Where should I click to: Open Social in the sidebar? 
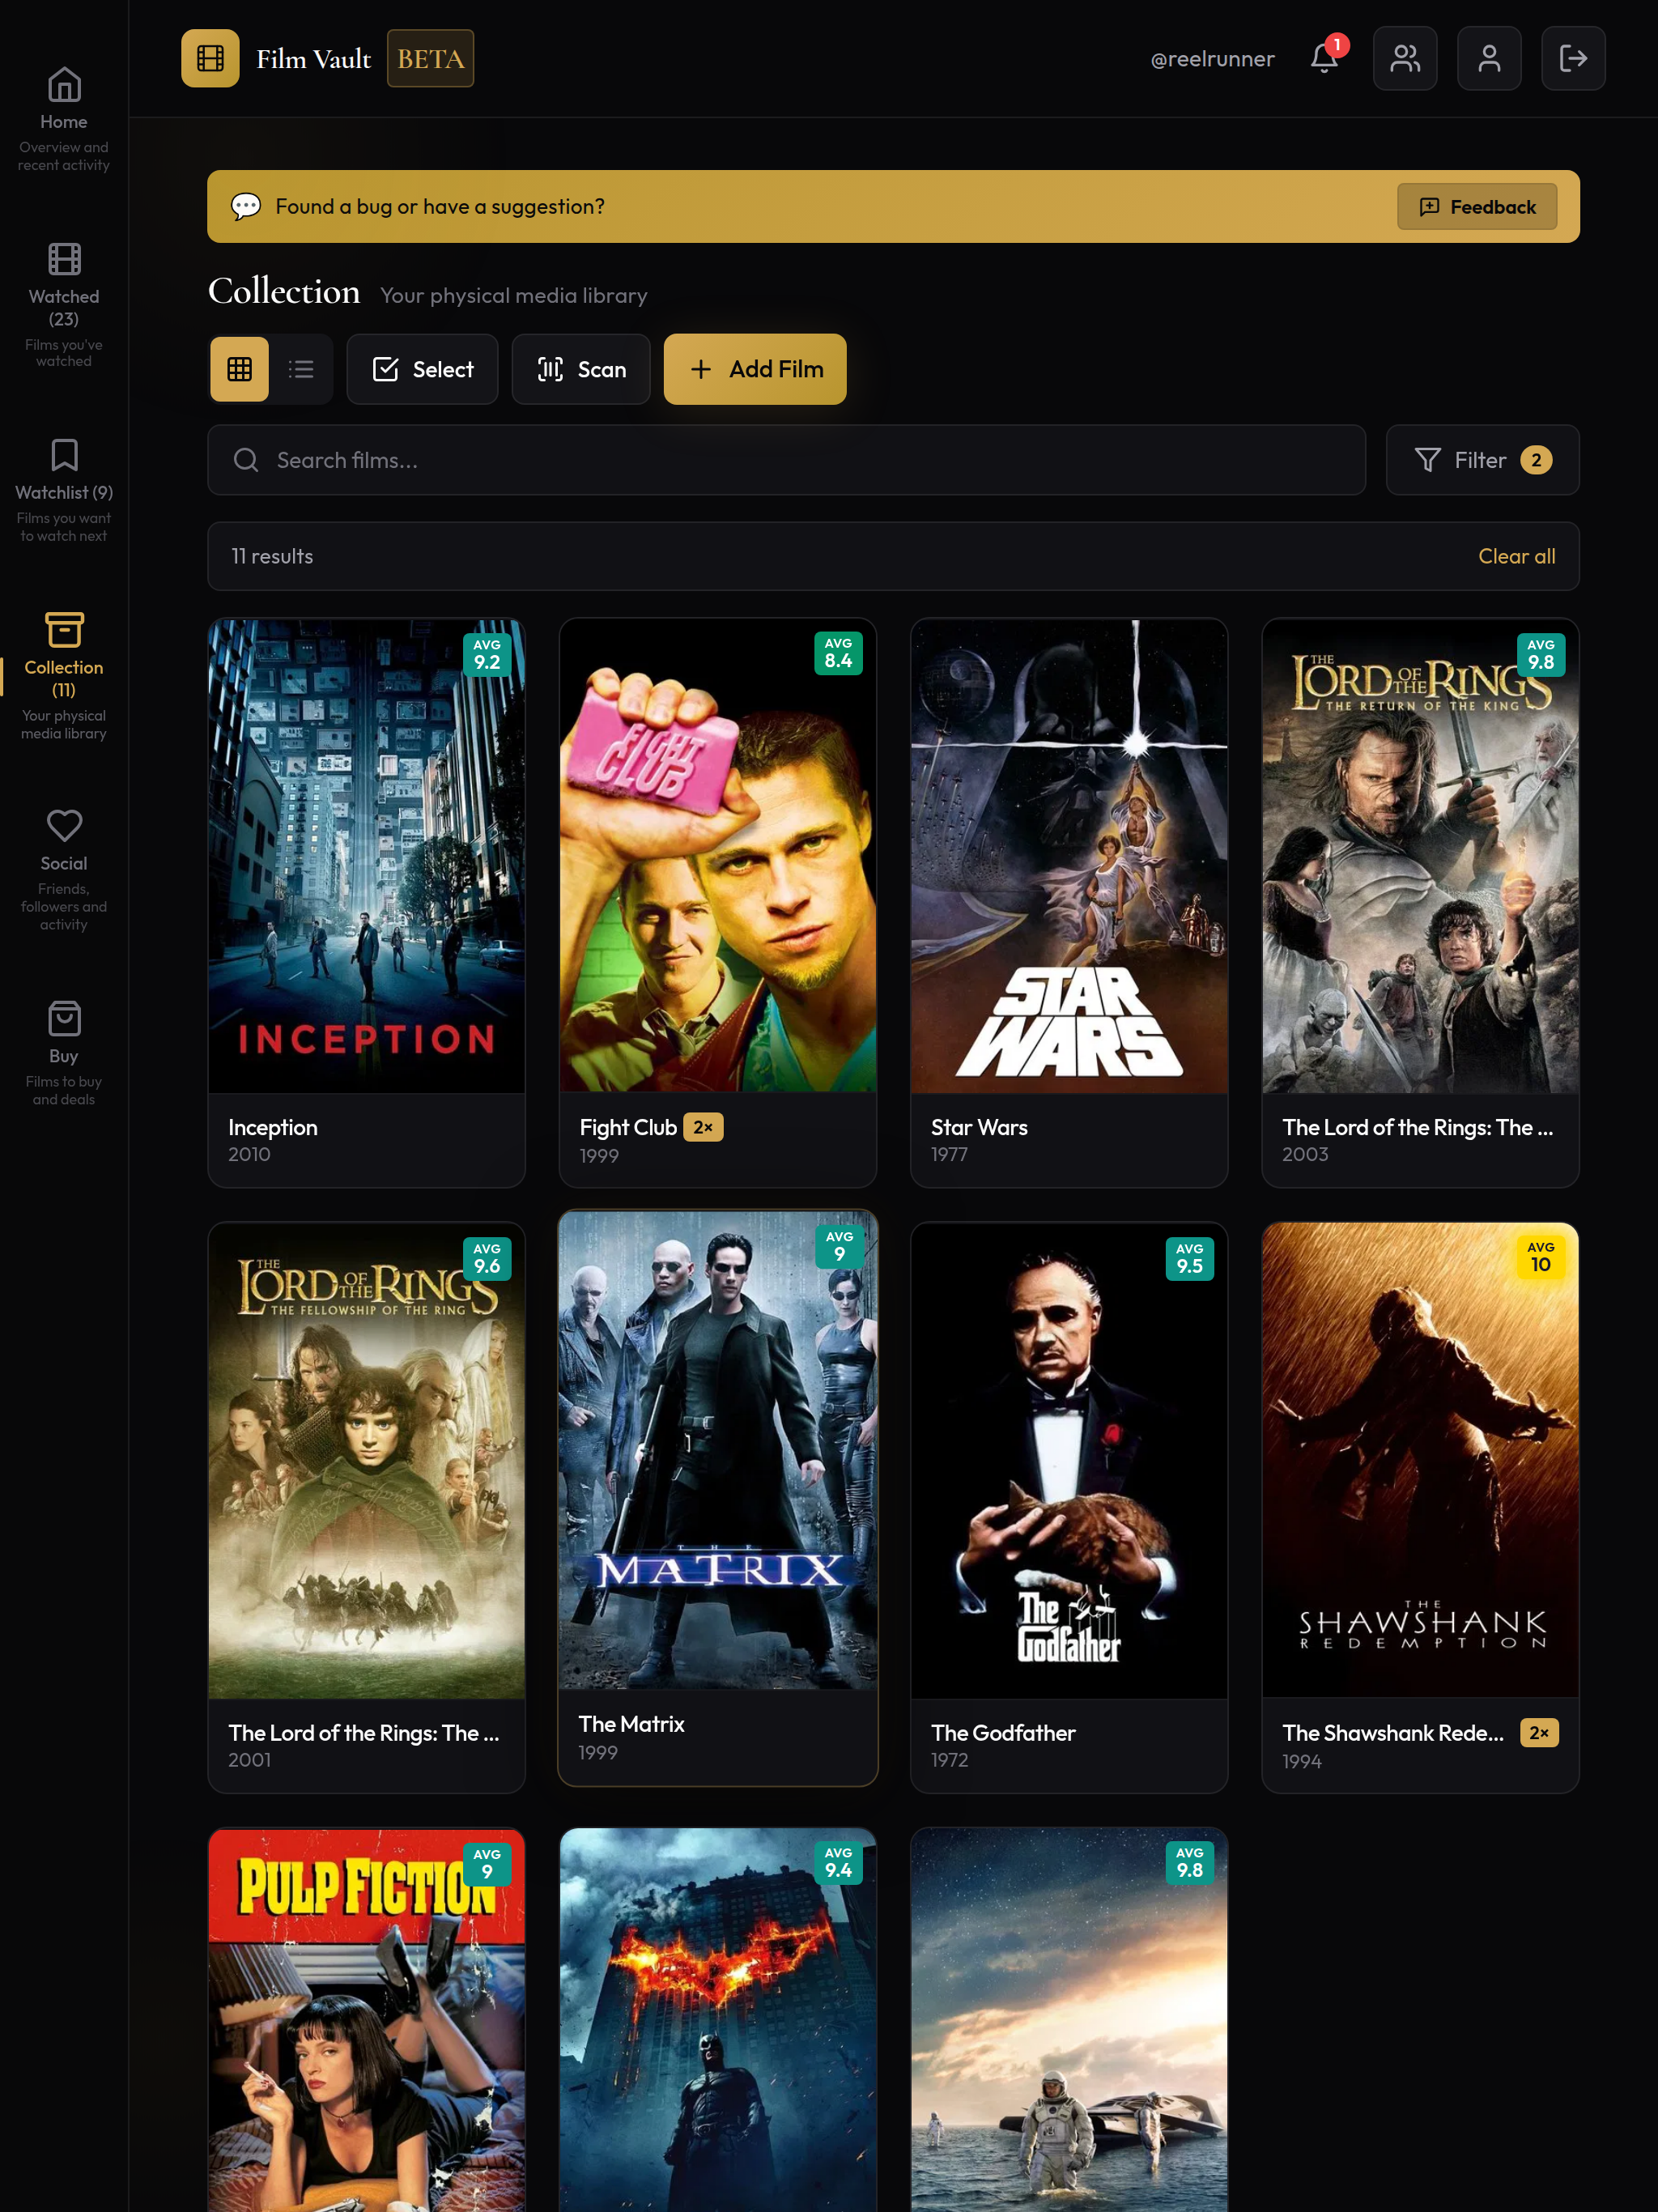pyautogui.click(x=64, y=870)
